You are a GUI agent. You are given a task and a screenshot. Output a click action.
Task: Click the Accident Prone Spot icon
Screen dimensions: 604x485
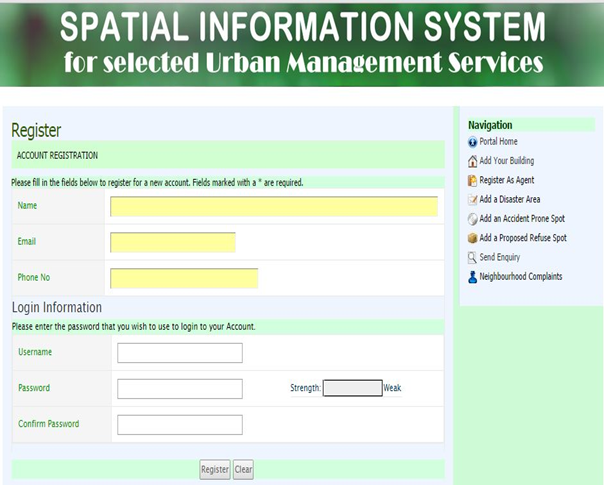pos(472,219)
